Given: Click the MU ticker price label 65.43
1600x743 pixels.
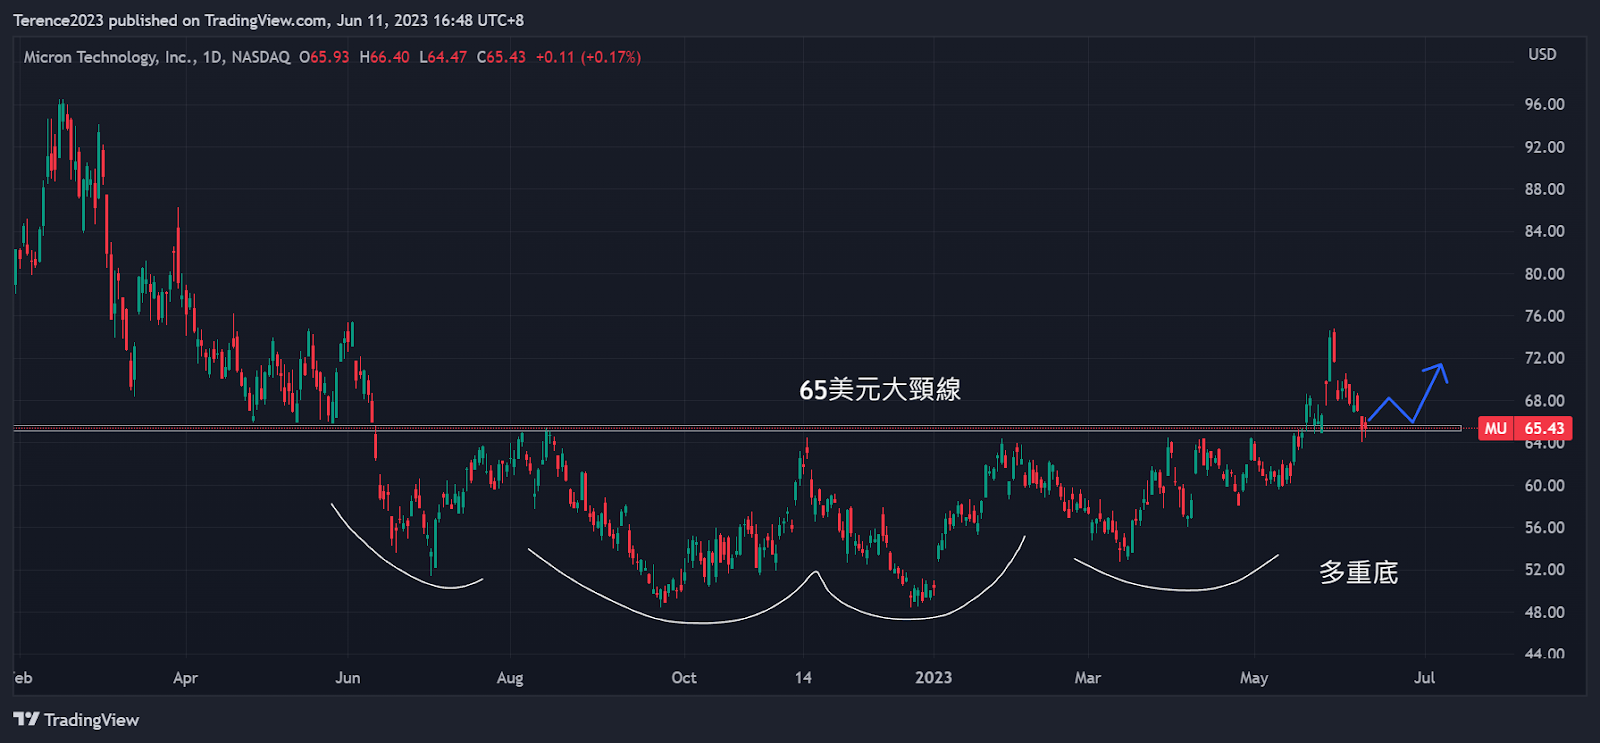Looking at the screenshot, I should [x=1525, y=428].
